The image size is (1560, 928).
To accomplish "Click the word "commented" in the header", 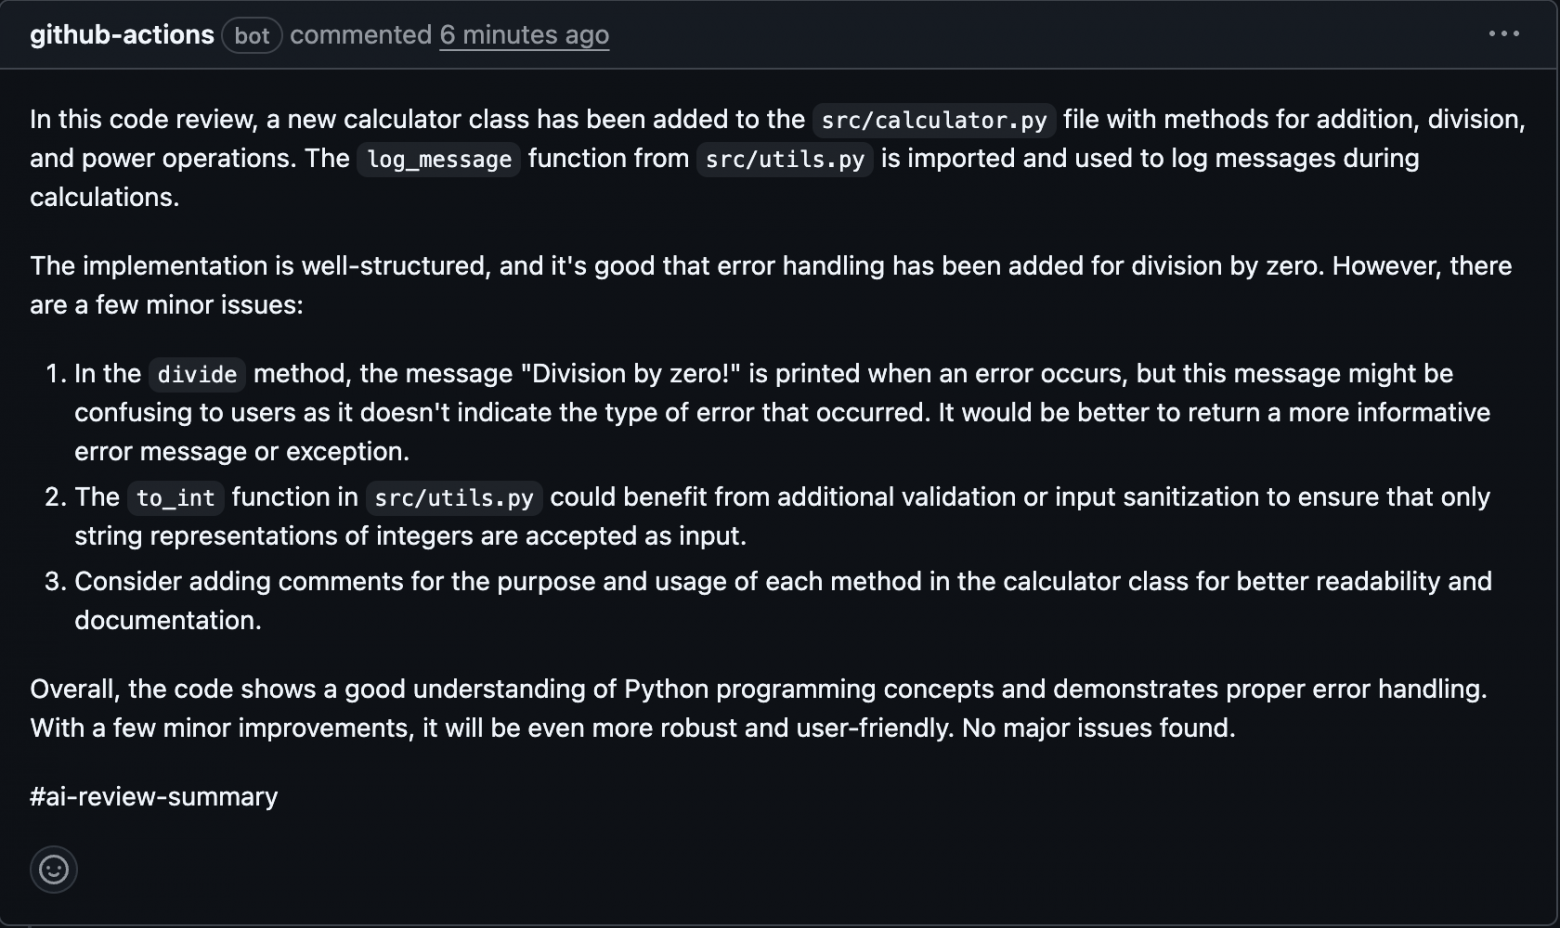I will point(360,35).
